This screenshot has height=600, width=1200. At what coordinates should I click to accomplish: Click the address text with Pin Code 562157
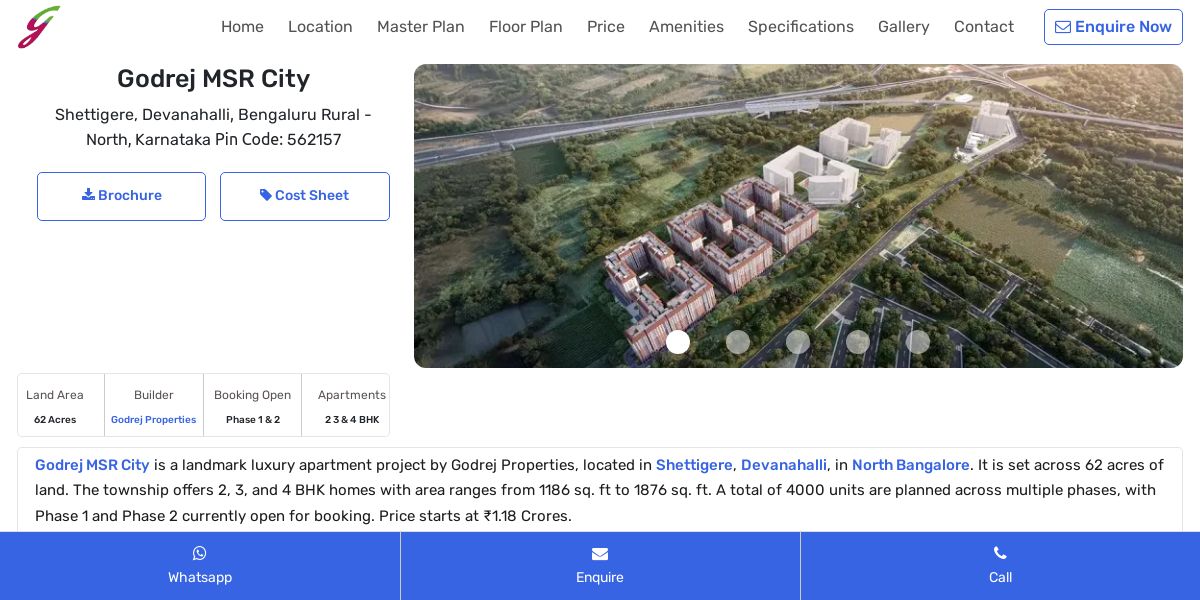click(x=213, y=127)
